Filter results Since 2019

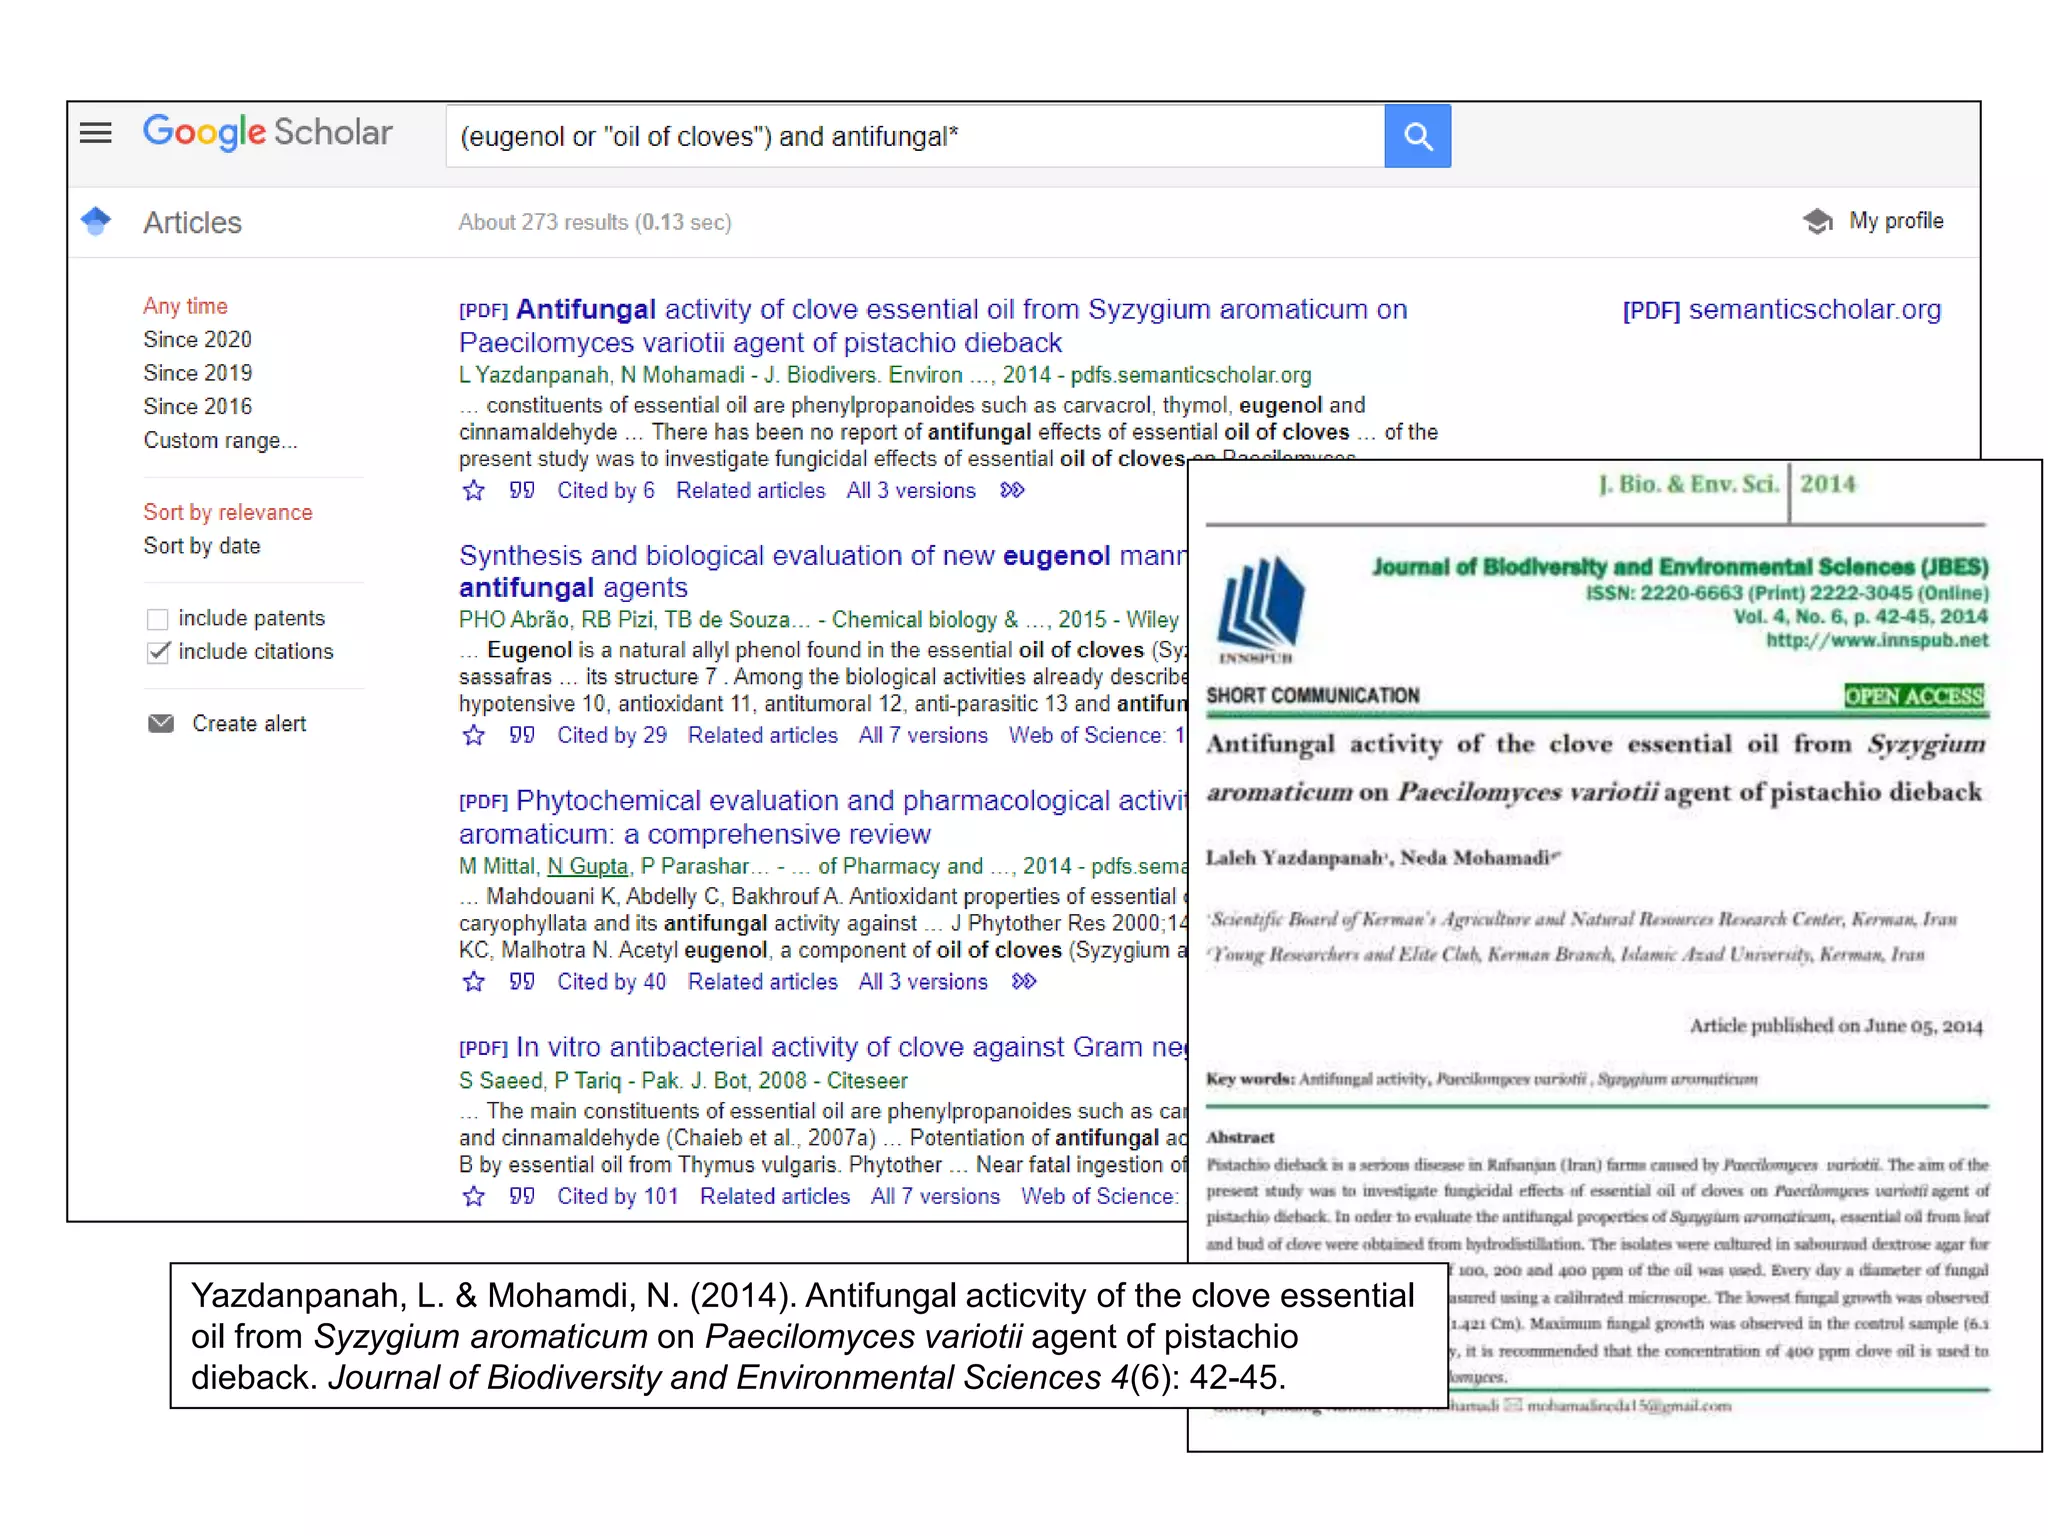[198, 373]
